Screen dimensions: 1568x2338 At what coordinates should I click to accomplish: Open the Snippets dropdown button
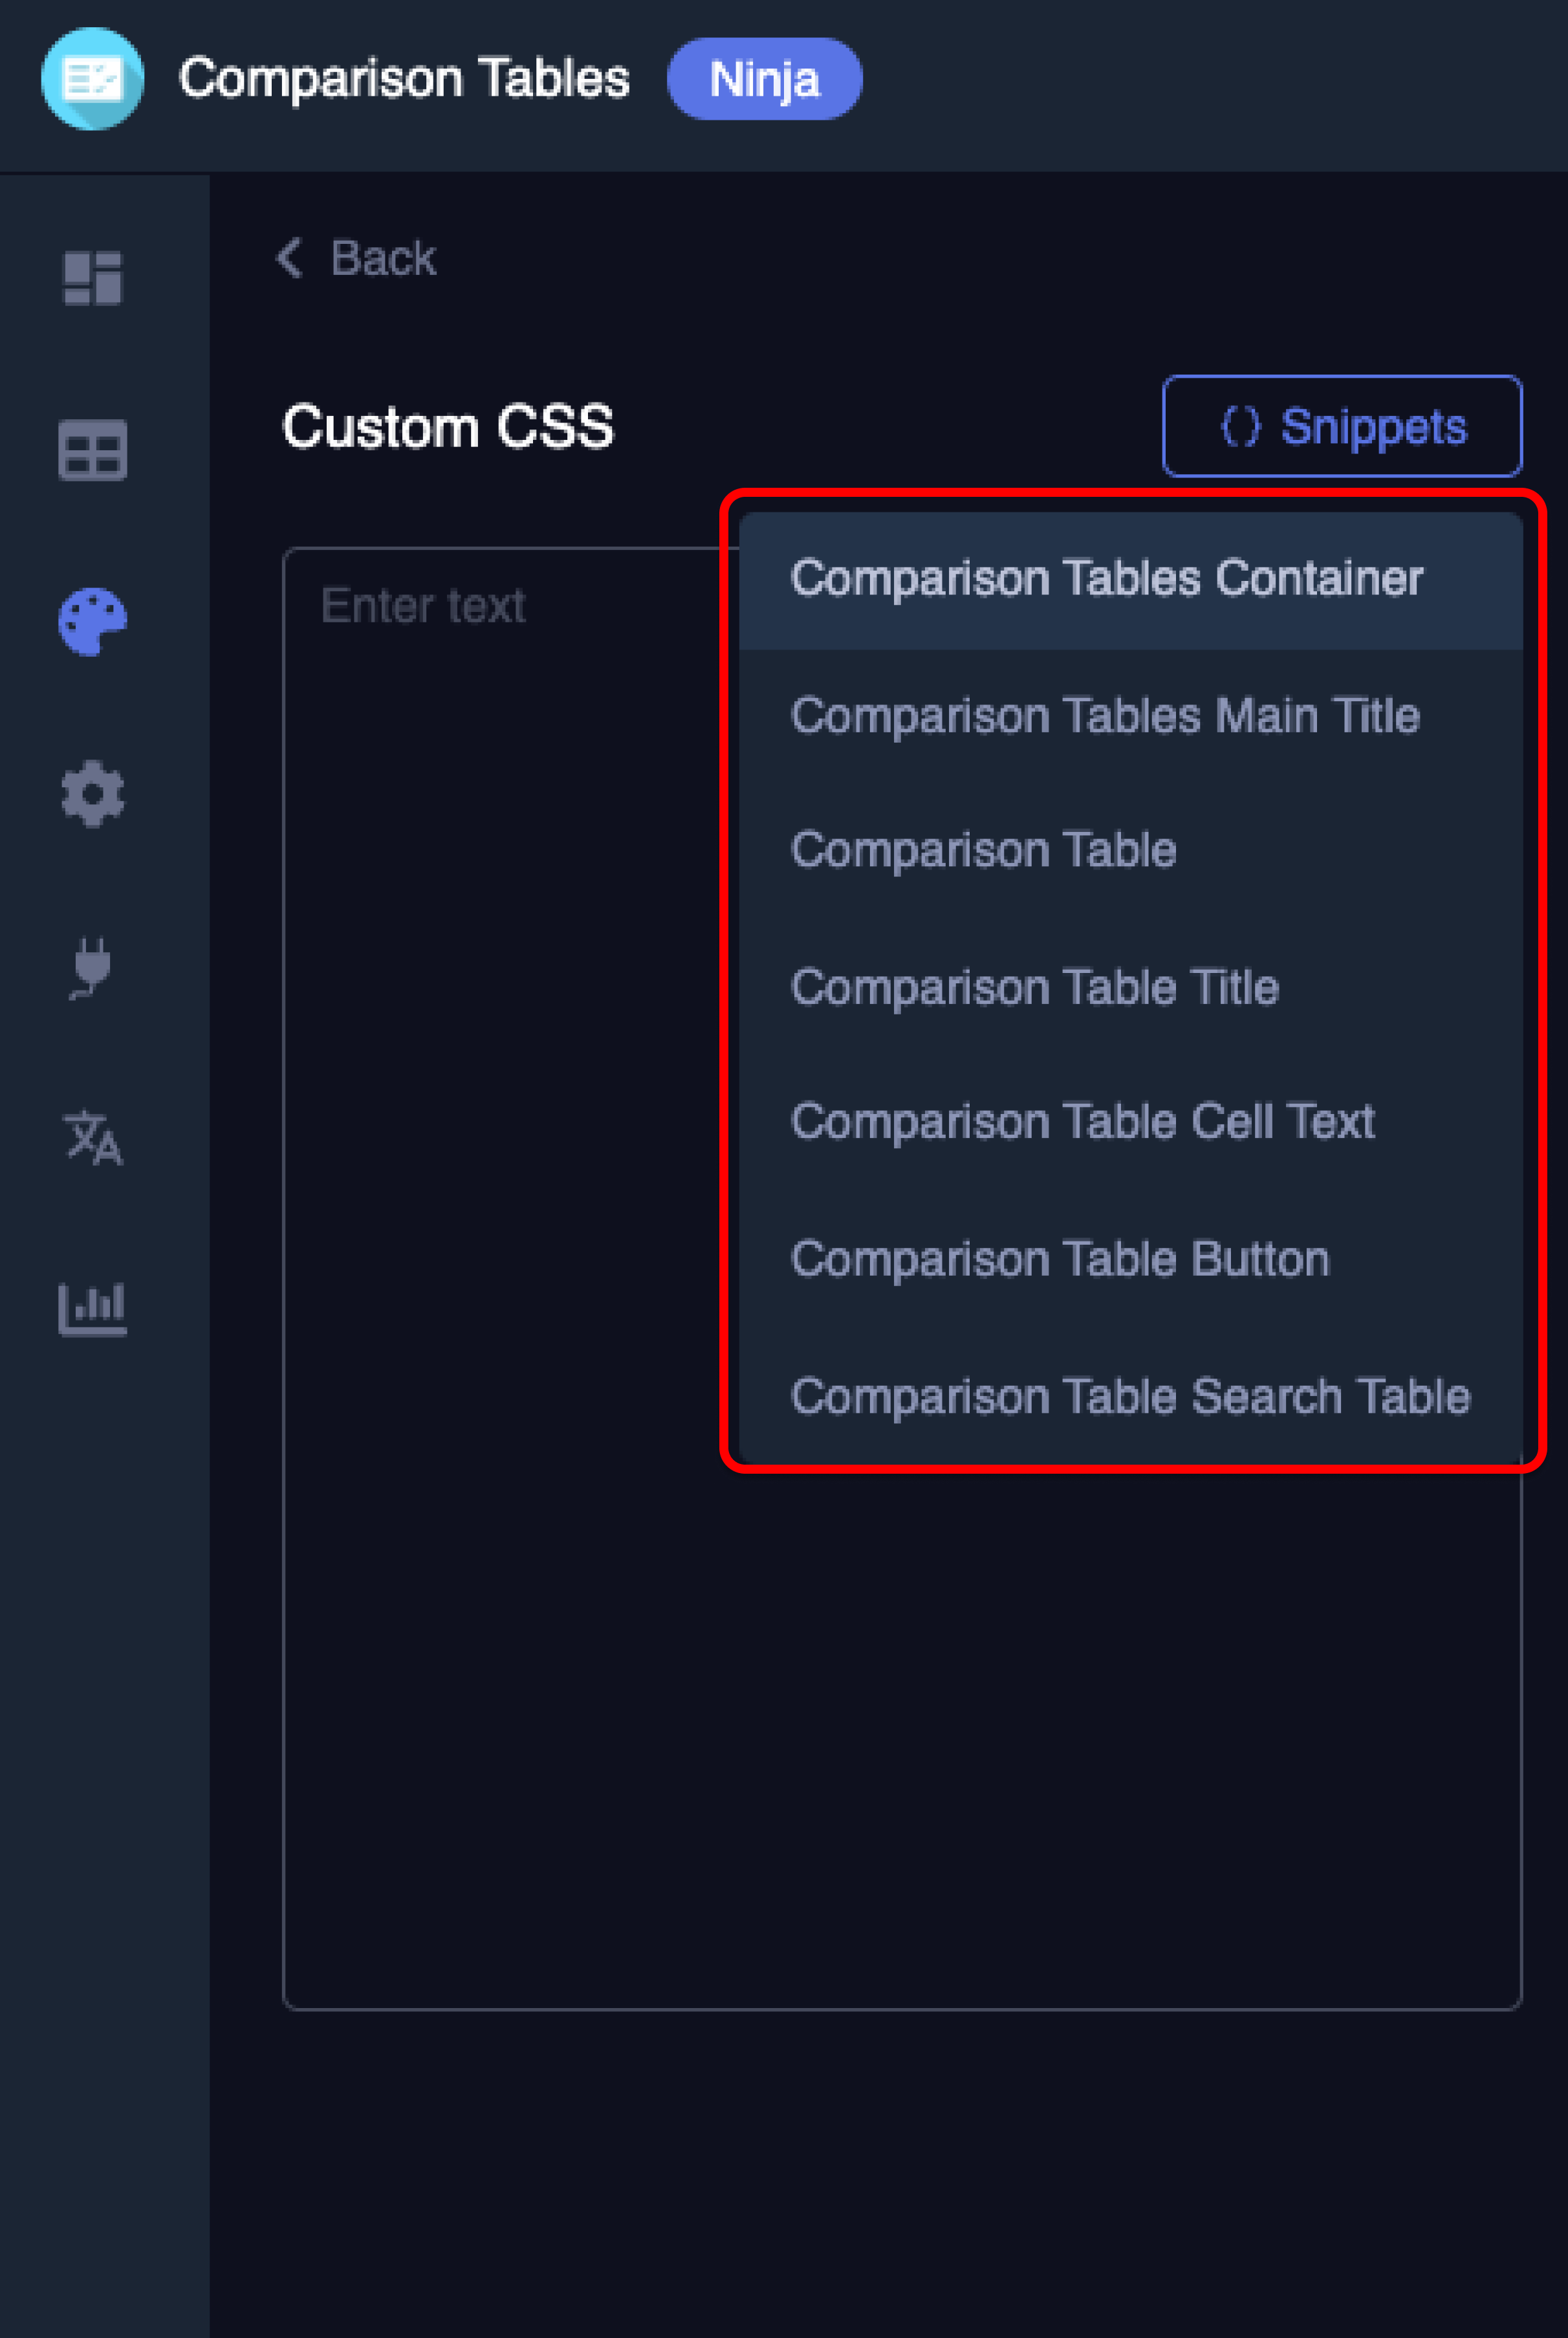pos(1341,427)
